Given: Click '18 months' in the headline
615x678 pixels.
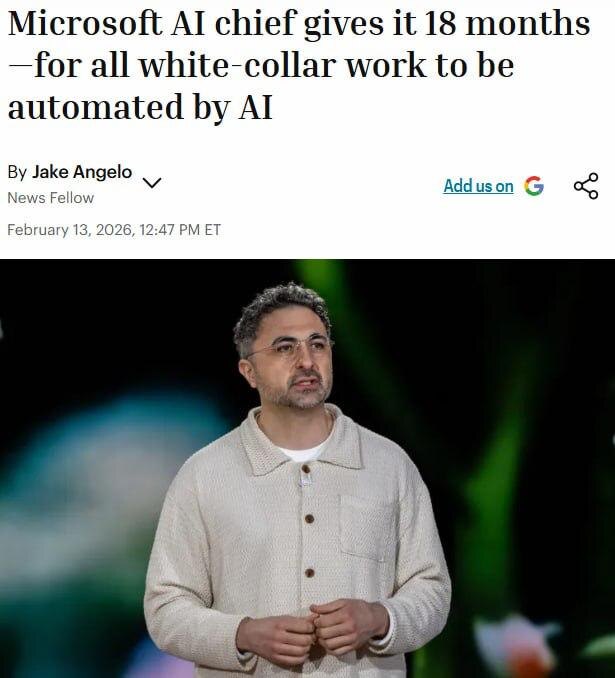Looking at the screenshot, I should coord(506,23).
